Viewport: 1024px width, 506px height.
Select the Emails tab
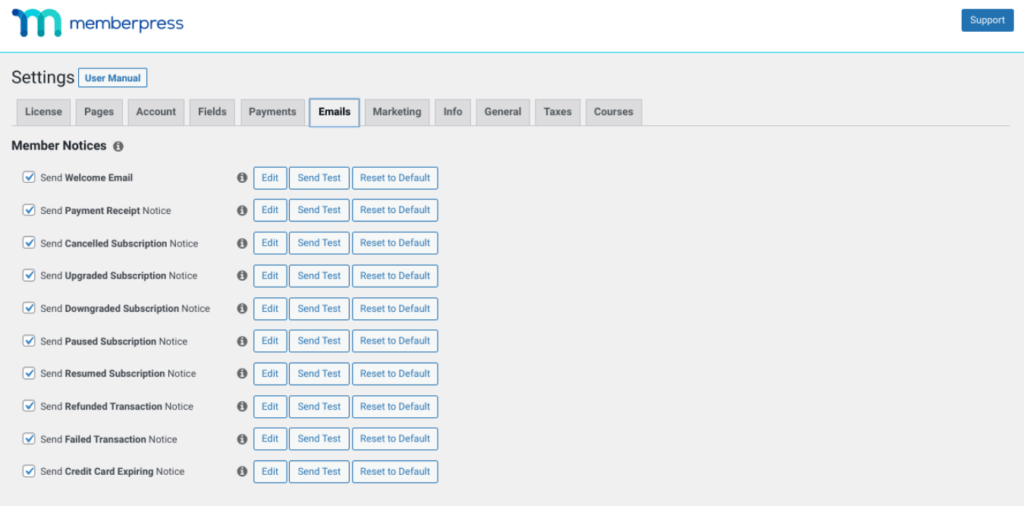pyautogui.click(x=334, y=112)
